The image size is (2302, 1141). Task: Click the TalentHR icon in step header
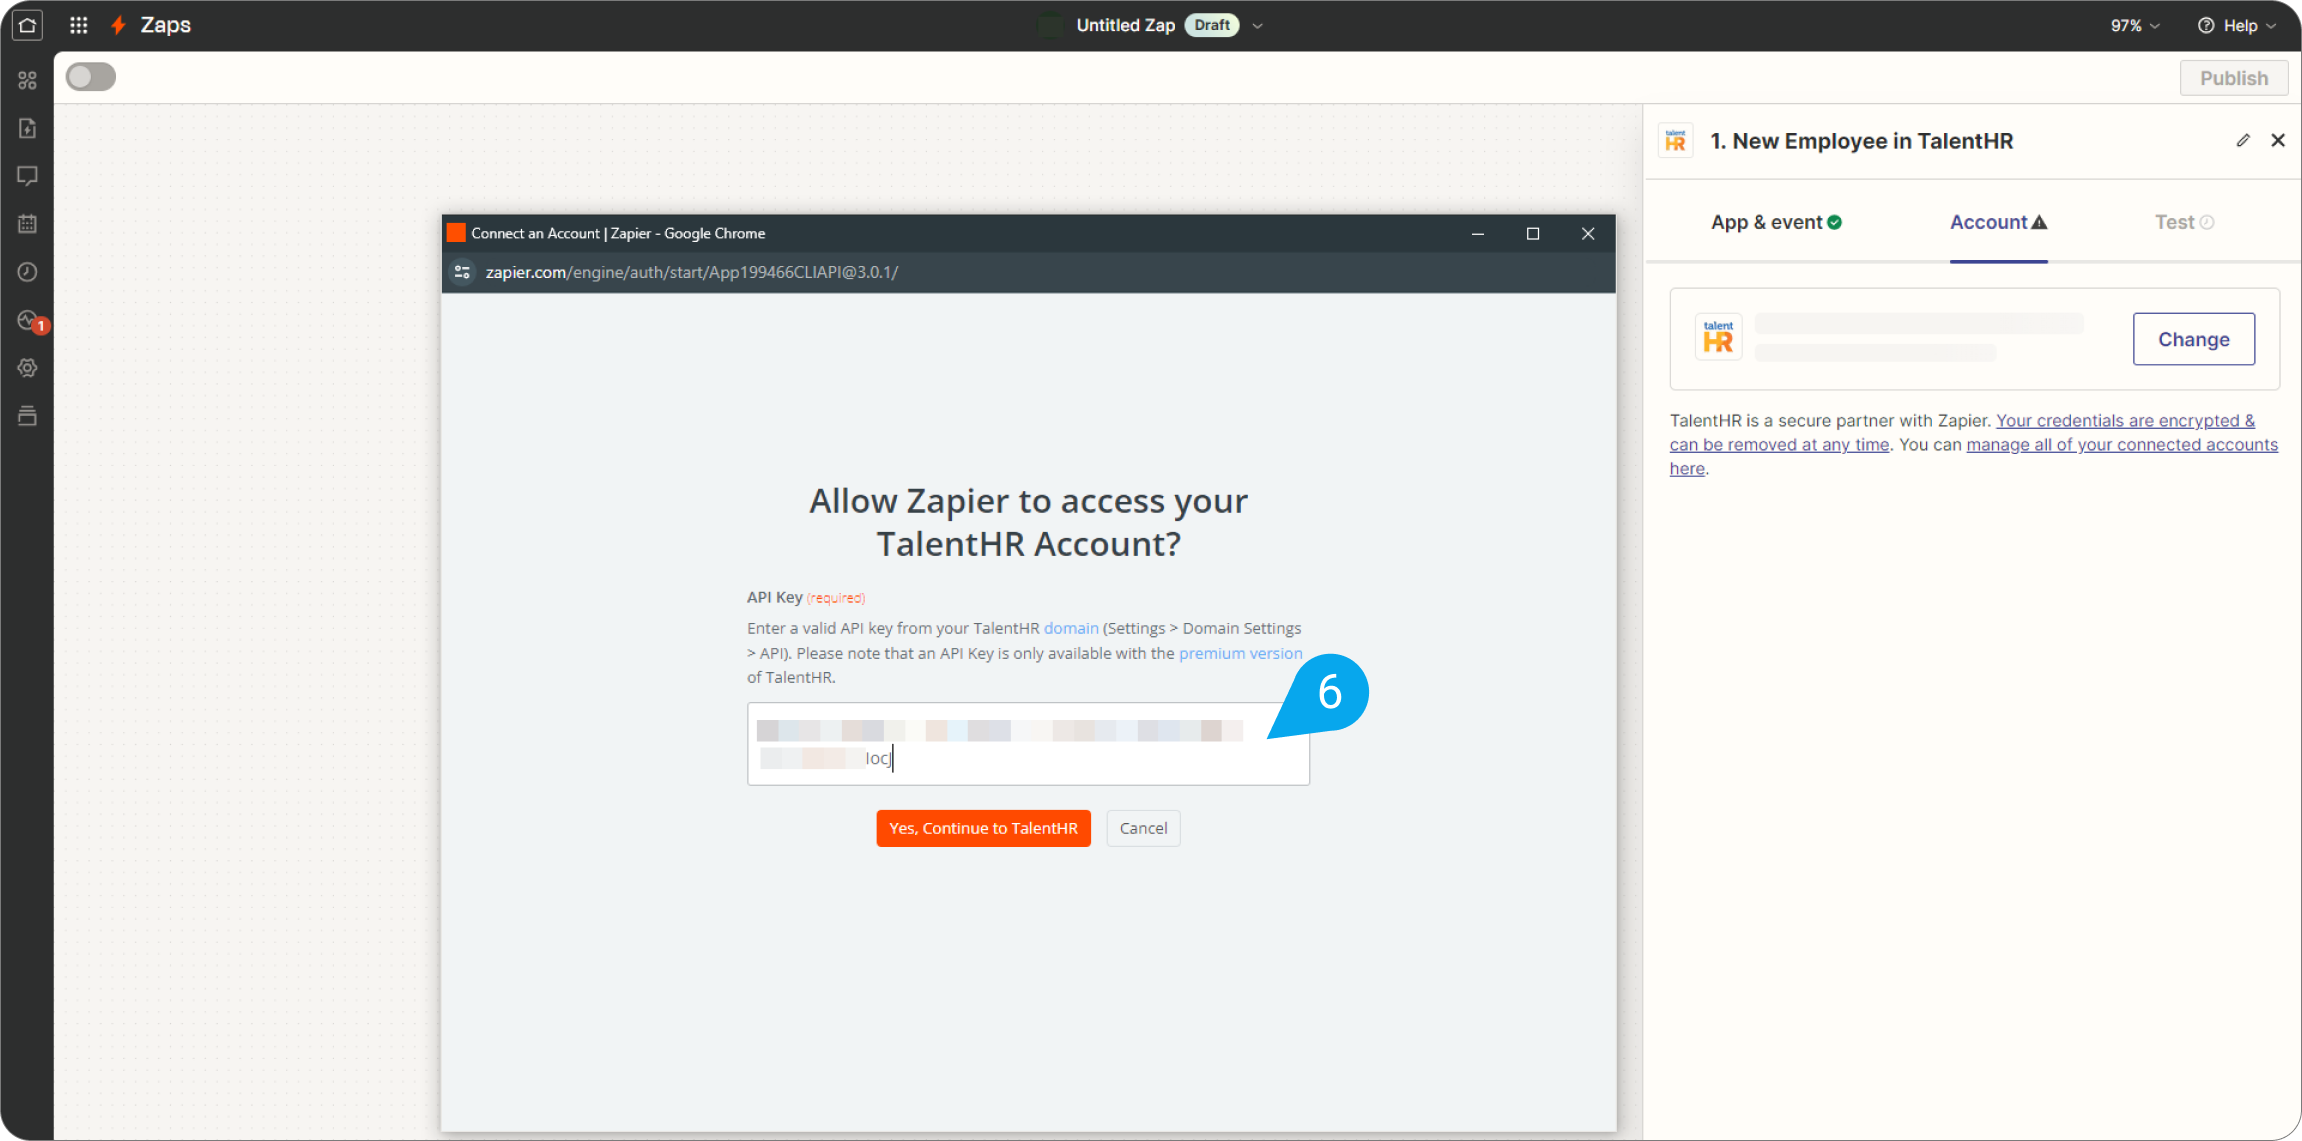point(1676,141)
